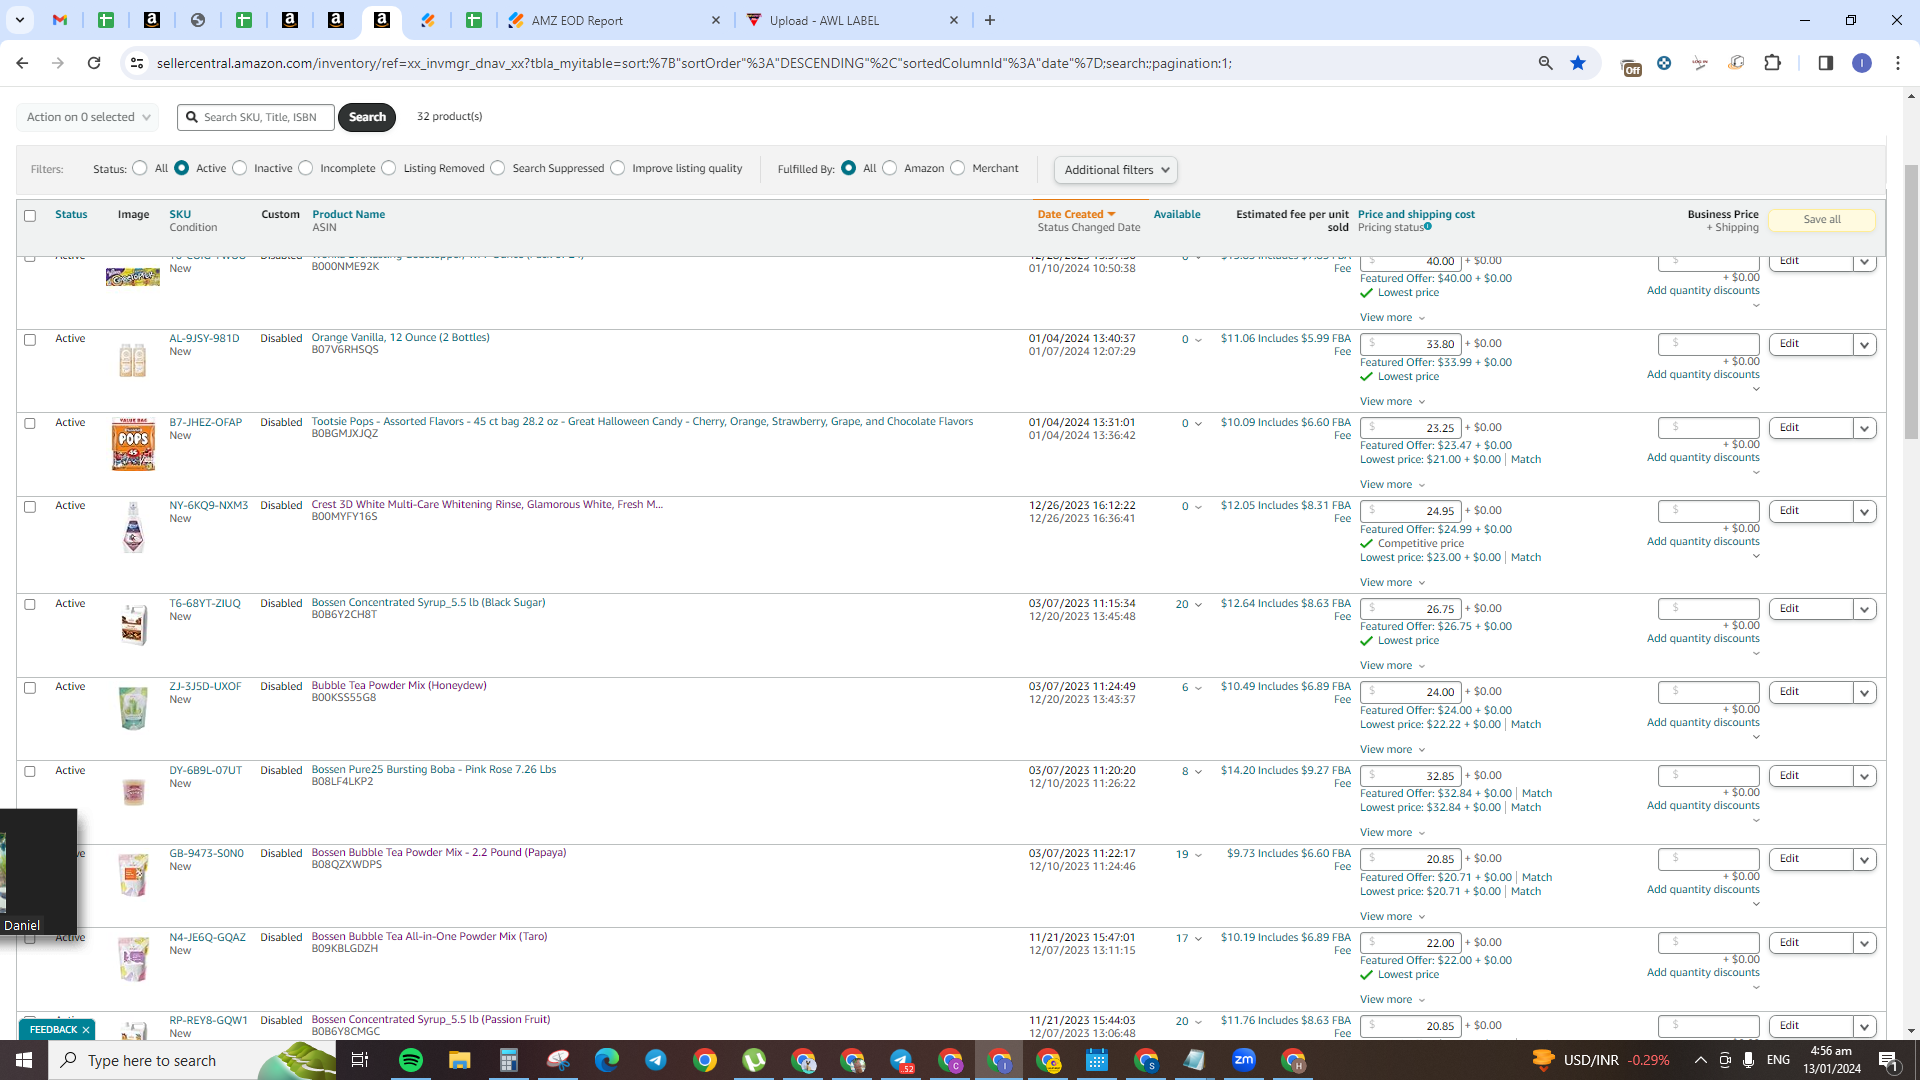Open the notifications center icon

pos(1888,1060)
